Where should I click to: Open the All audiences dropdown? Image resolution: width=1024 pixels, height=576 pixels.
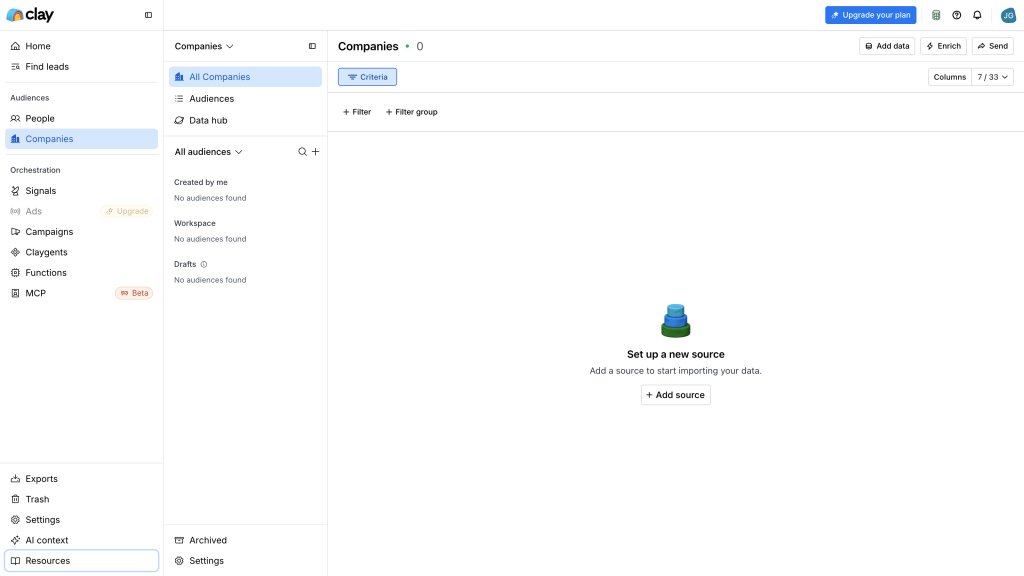point(208,152)
